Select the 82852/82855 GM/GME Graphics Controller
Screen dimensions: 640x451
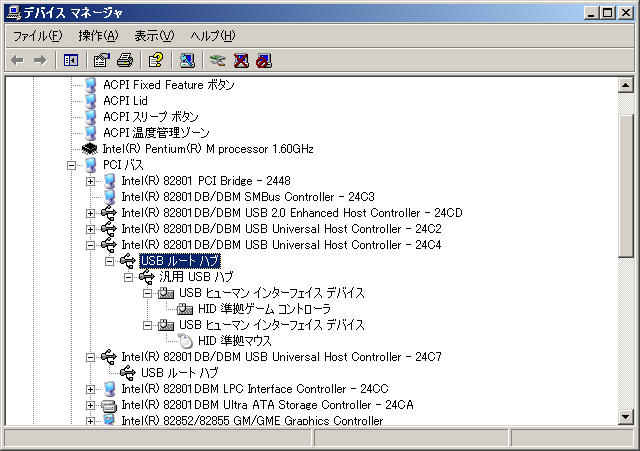[252, 420]
